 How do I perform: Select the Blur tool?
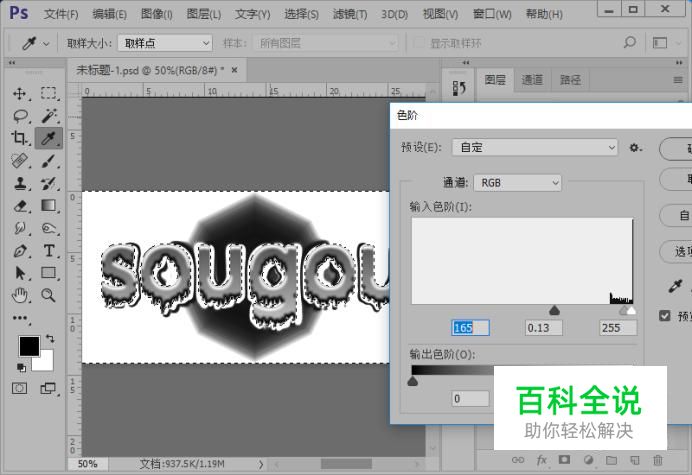tap(19, 228)
